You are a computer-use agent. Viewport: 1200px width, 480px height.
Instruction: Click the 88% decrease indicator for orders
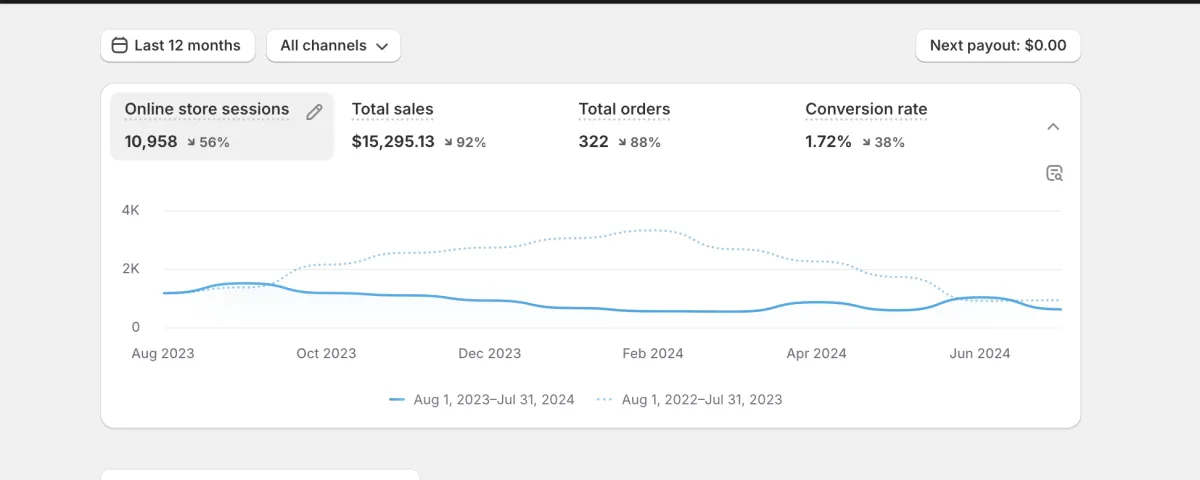[x=639, y=142]
